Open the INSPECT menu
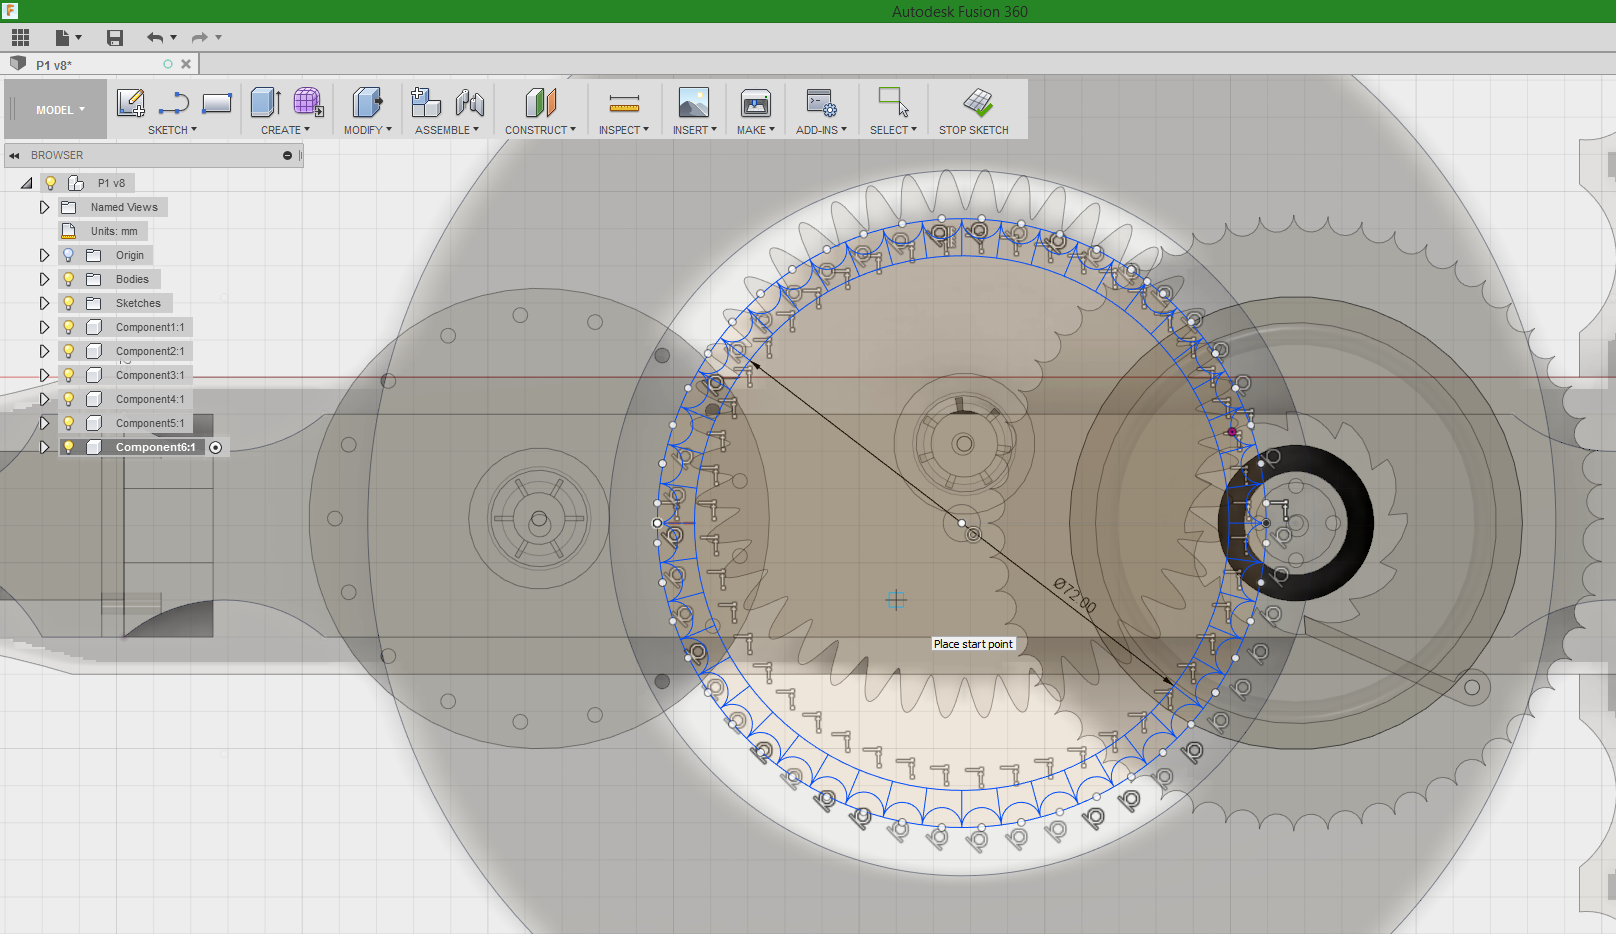 click(x=624, y=130)
